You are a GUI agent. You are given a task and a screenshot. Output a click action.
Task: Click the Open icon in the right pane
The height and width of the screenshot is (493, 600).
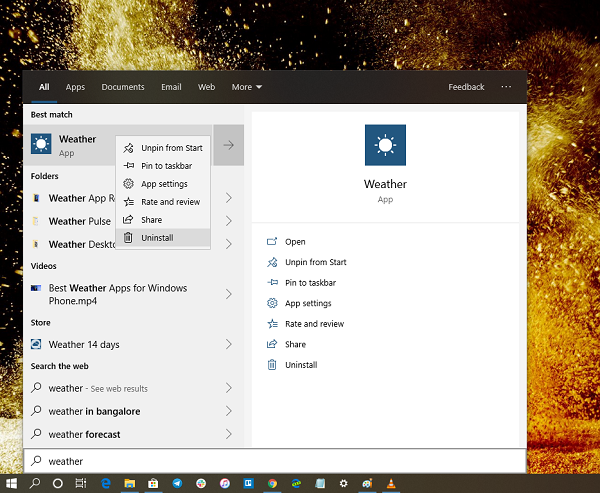pyautogui.click(x=272, y=242)
